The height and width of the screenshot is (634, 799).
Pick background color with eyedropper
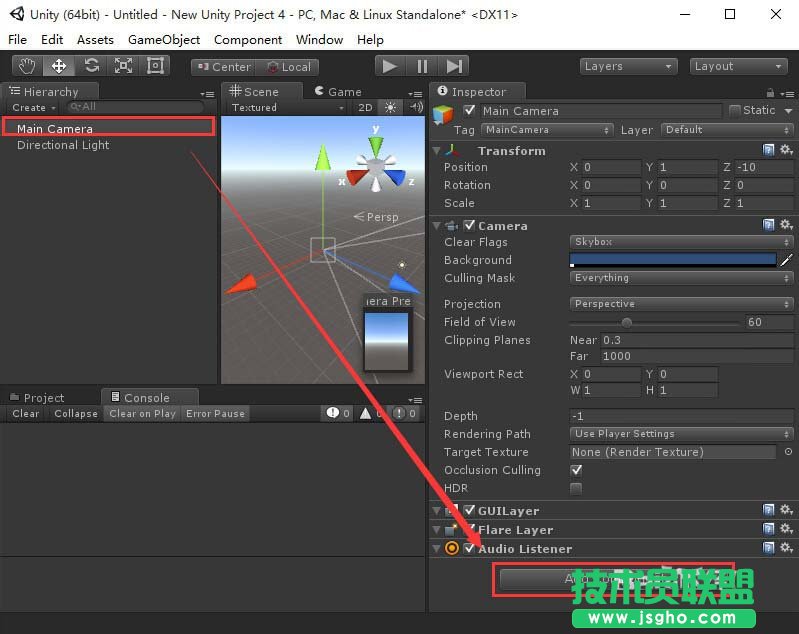click(786, 260)
